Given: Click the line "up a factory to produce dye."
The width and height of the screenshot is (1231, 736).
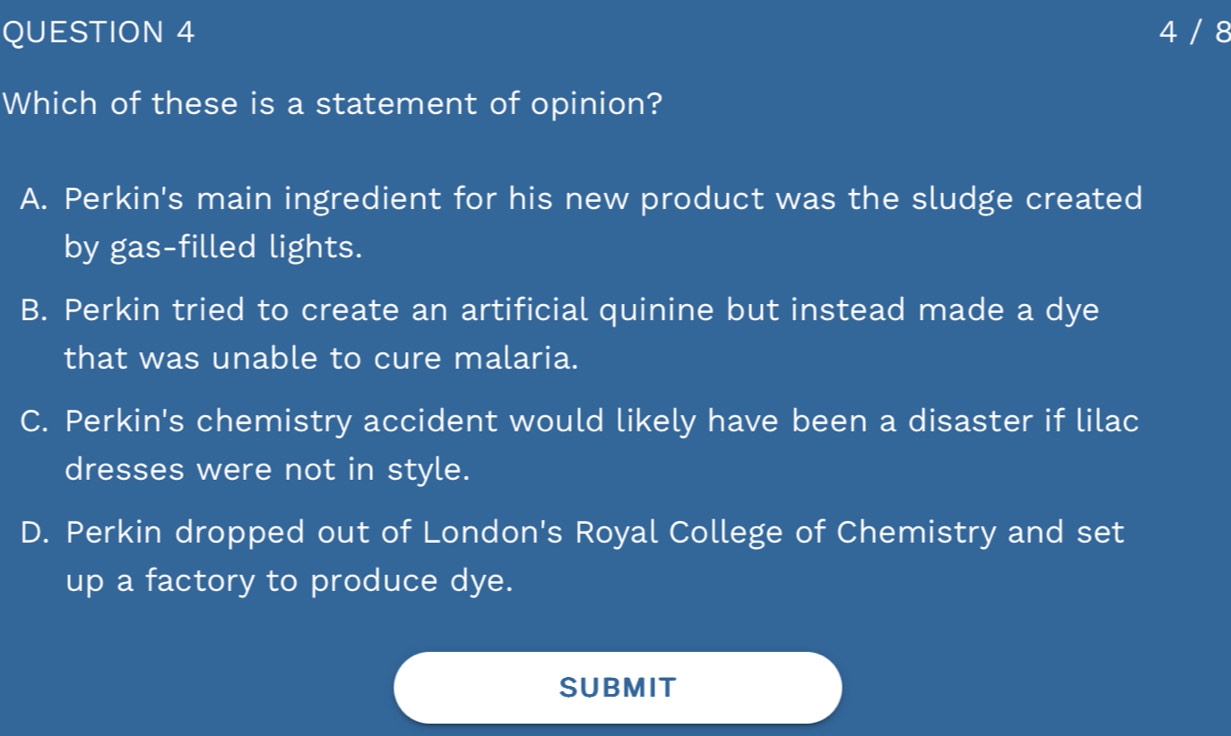Looking at the screenshot, I should (289, 581).
